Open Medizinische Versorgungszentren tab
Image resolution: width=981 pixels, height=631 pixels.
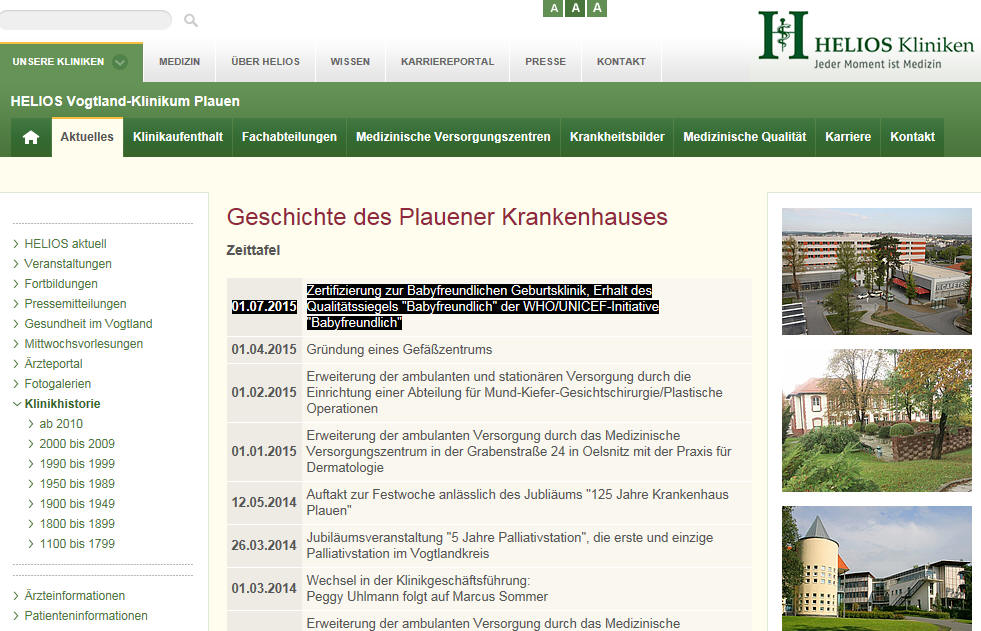(453, 137)
